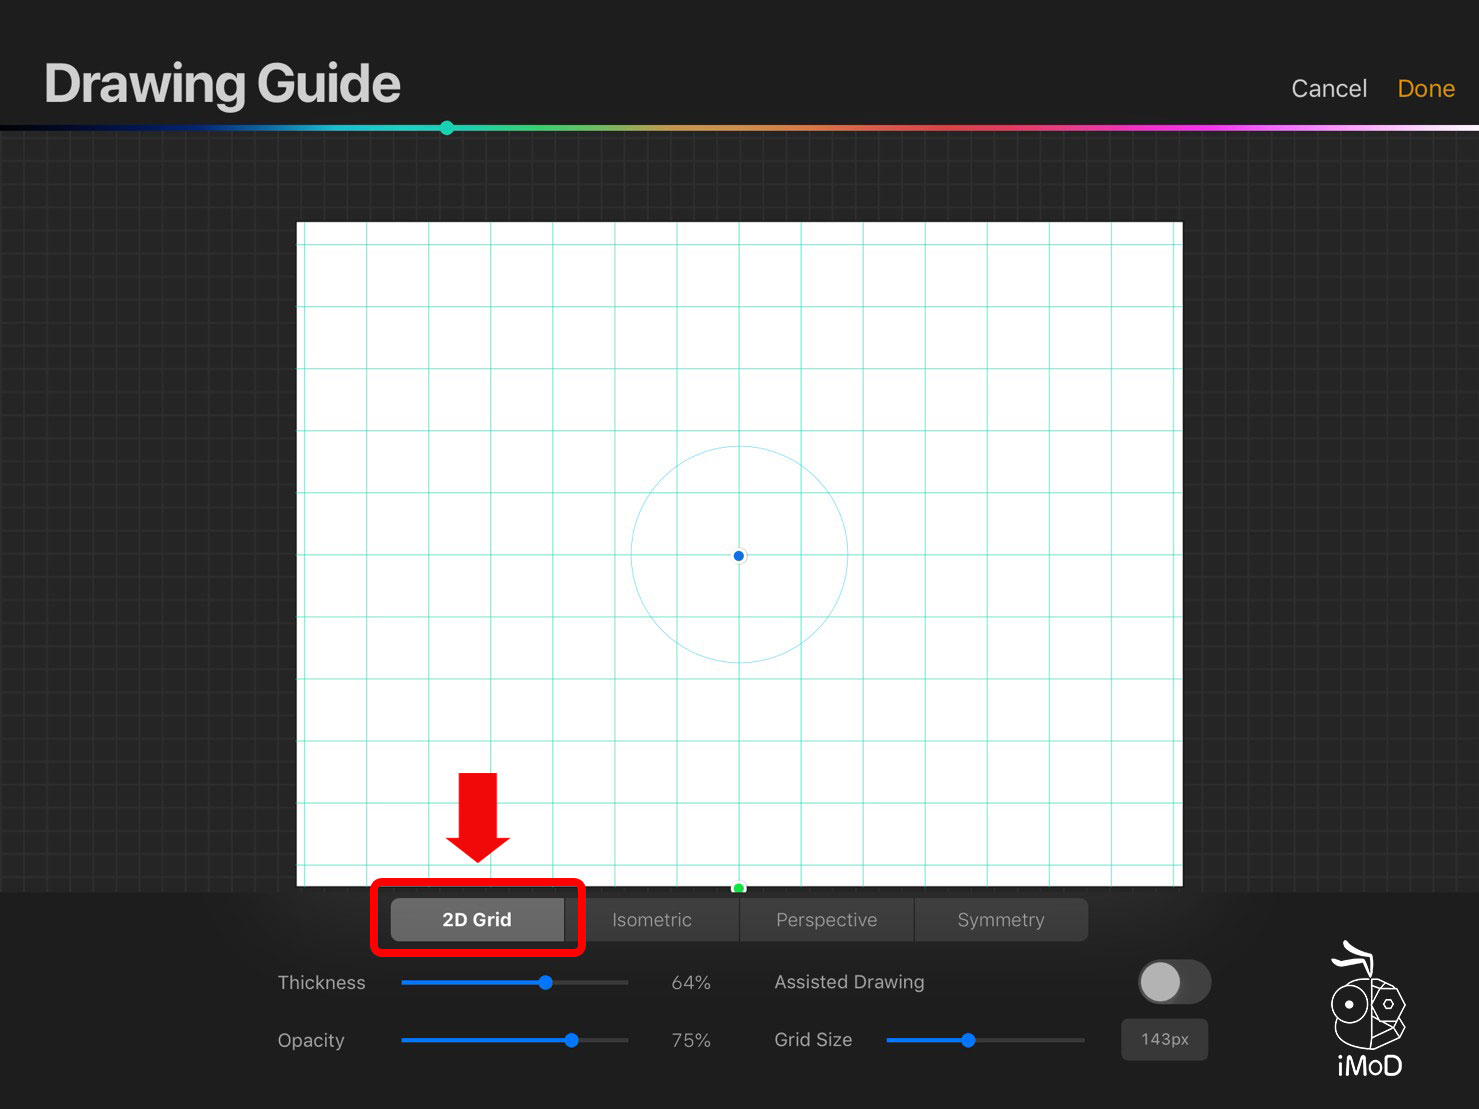This screenshot has height=1109, width=1479.
Task: Cancel the drawing guide changes
Action: [x=1328, y=89]
